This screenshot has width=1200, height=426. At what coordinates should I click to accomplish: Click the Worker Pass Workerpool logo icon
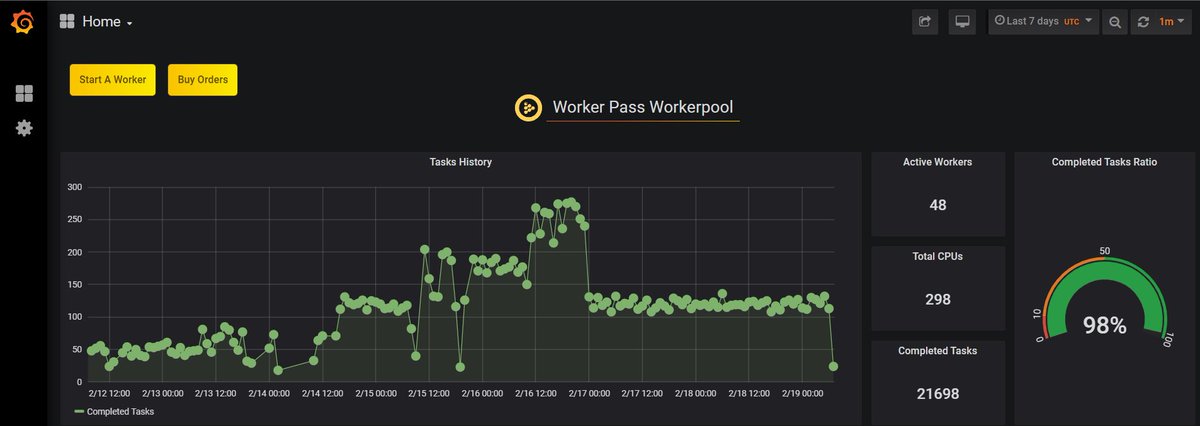click(528, 107)
